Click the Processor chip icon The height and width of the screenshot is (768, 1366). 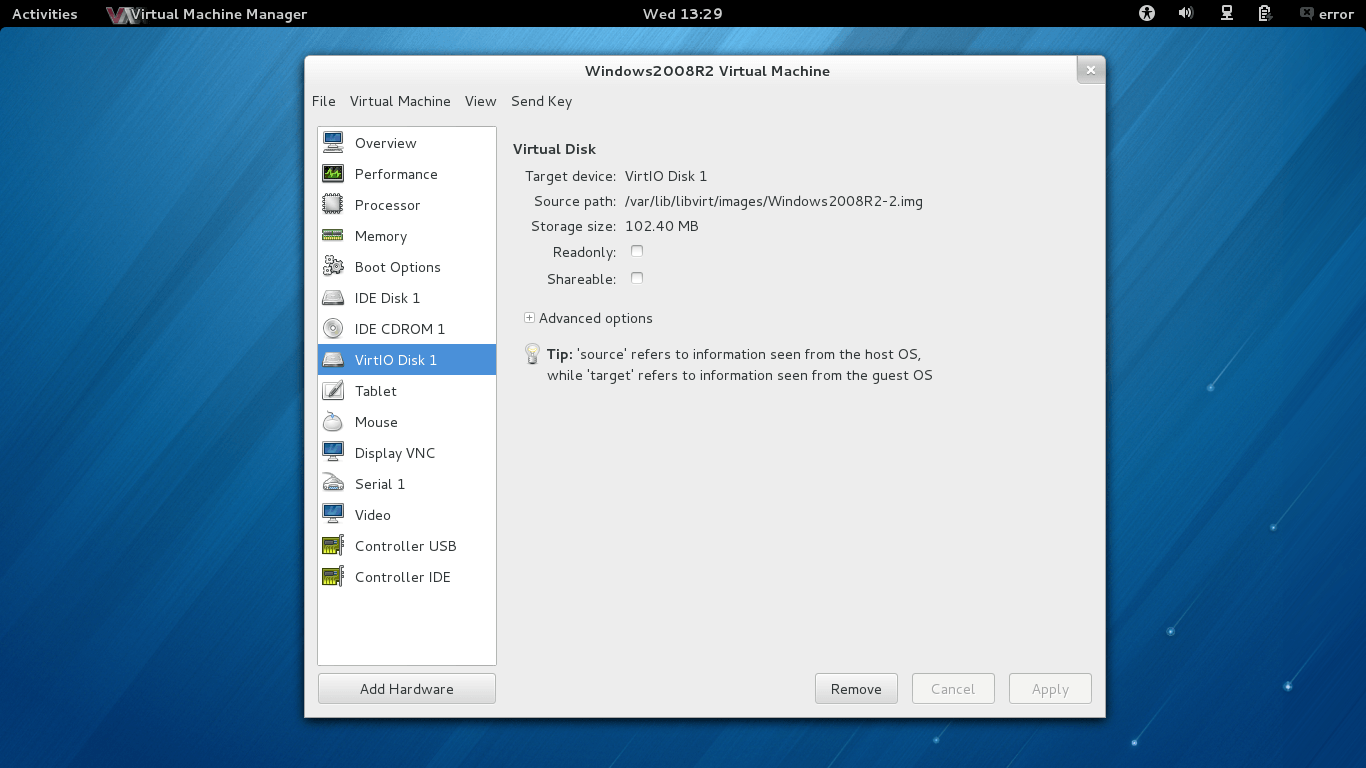pyautogui.click(x=333, y=205)
